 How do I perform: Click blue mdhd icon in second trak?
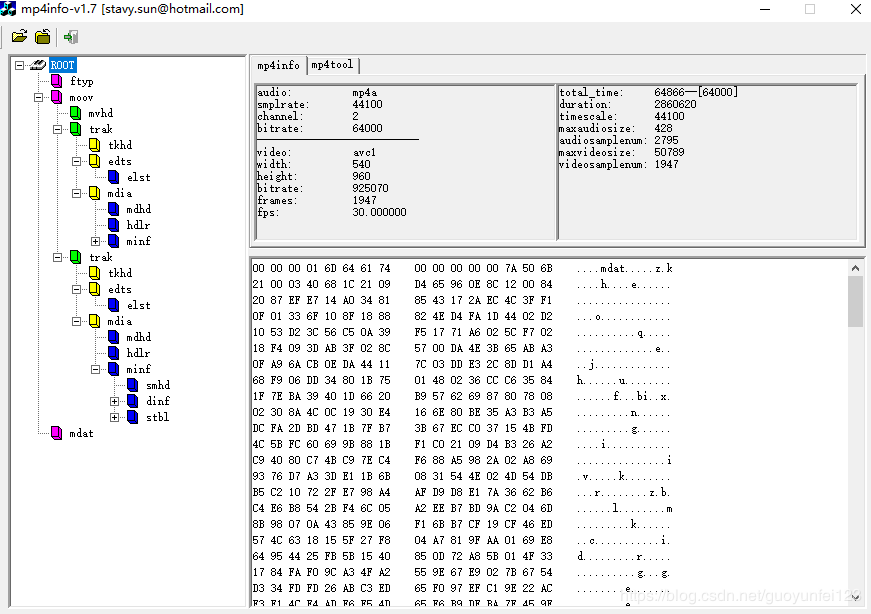113,337
